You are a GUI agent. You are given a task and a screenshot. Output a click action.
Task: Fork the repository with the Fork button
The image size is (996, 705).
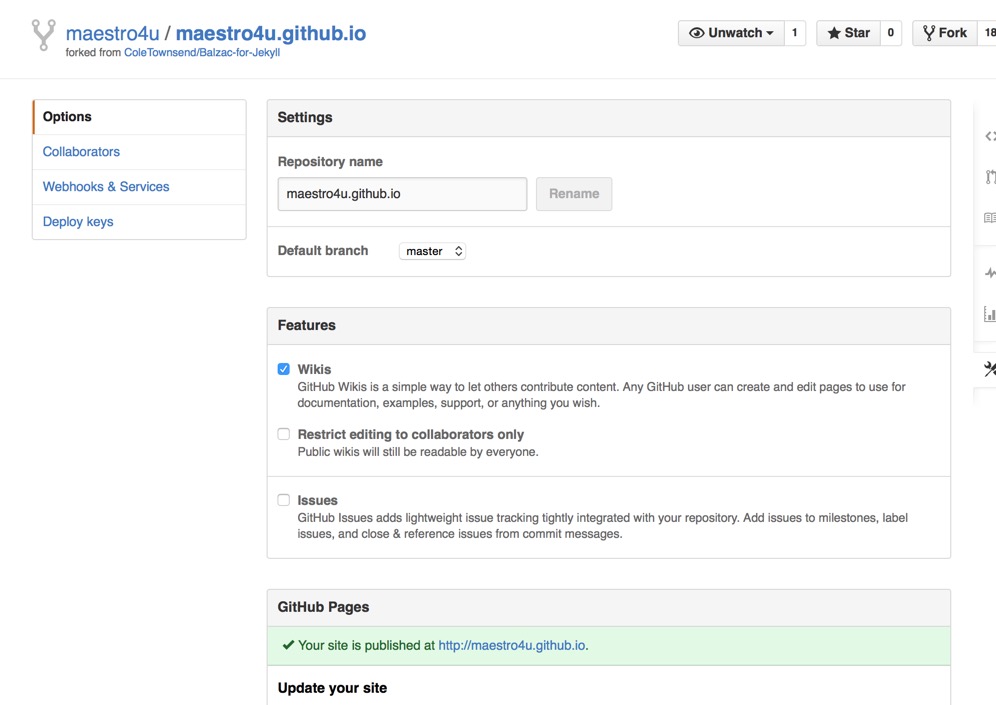[x=944, y=33]
